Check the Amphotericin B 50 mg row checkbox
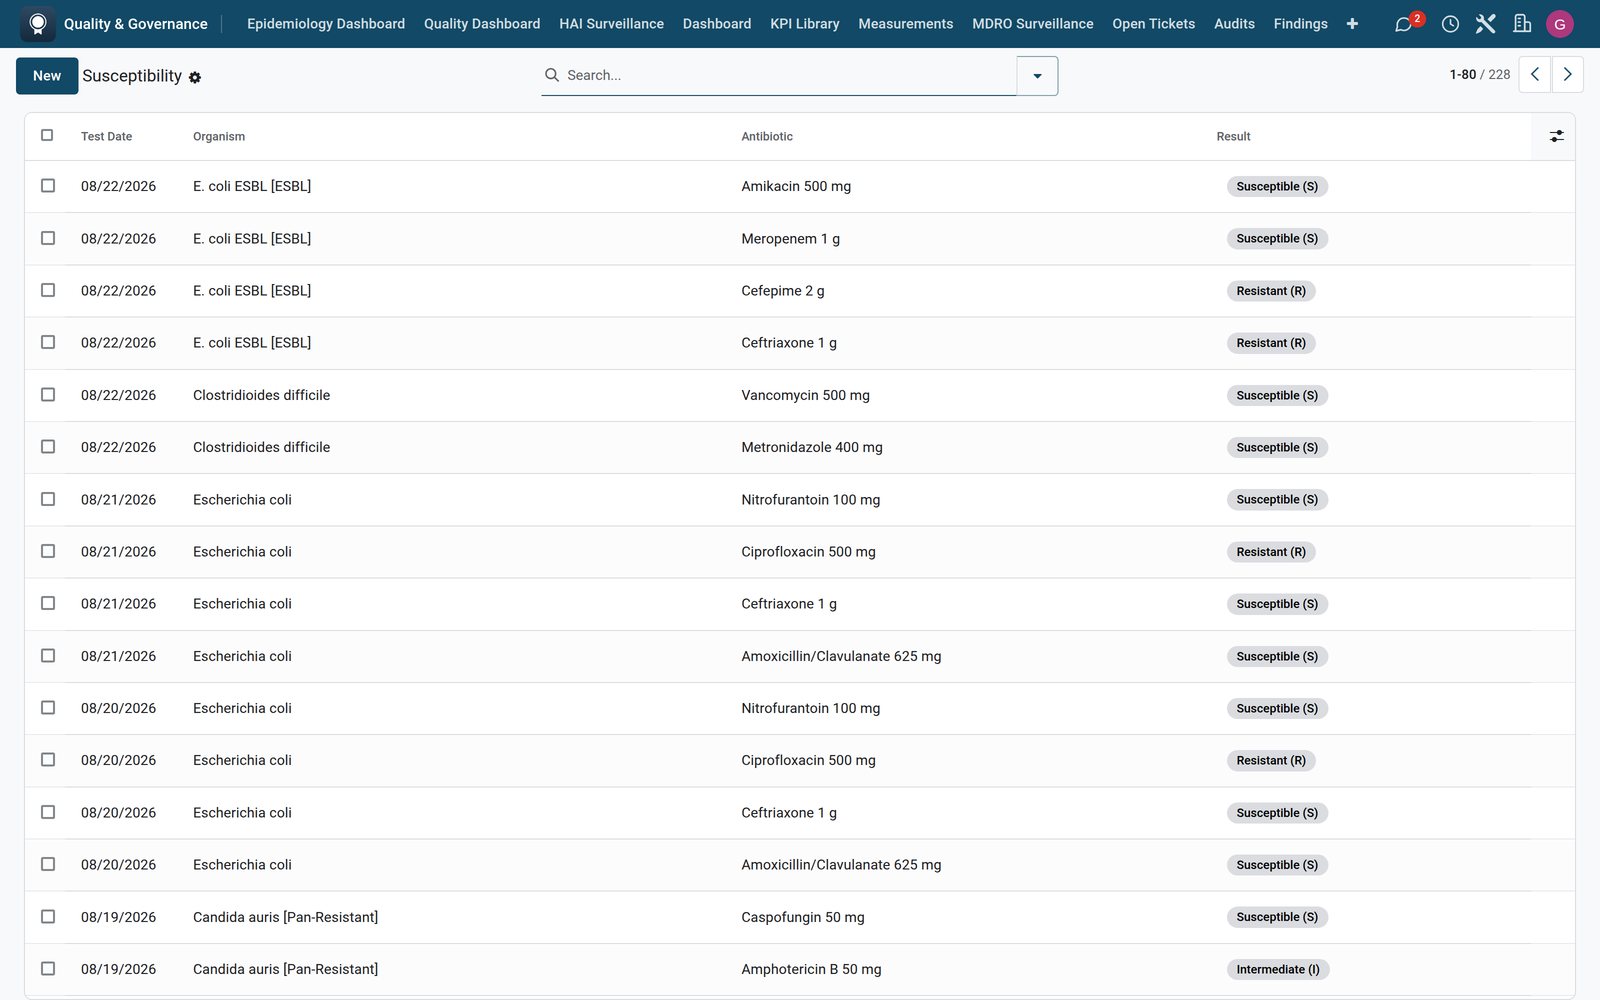Image resolution: width=1600 pixels, height=1000 pixels. (x=48, y=969)
